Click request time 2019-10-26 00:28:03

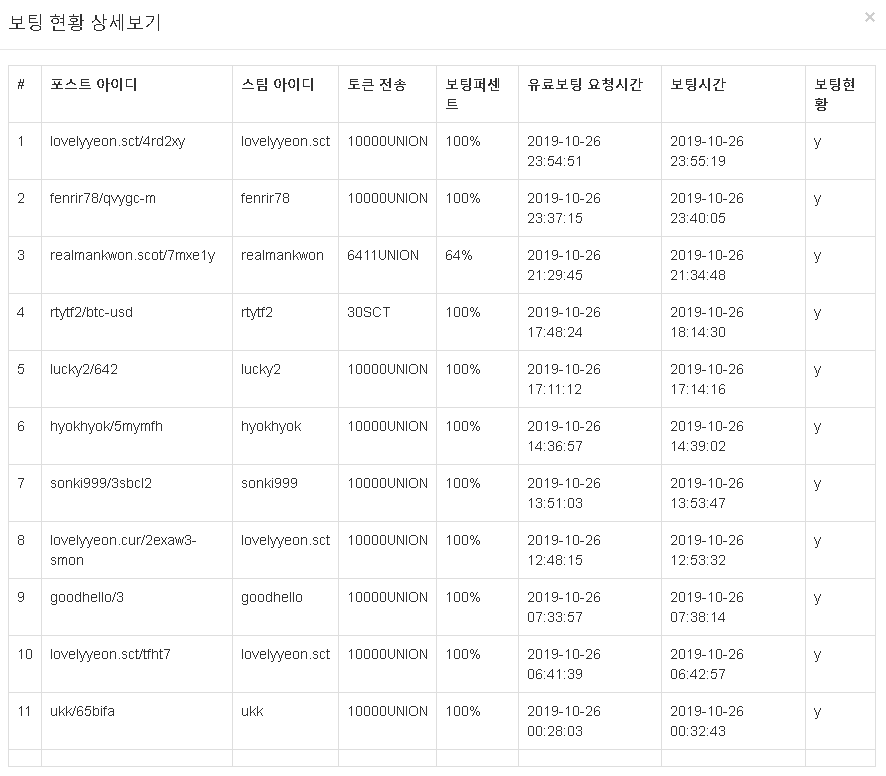[x=564, y=722]
